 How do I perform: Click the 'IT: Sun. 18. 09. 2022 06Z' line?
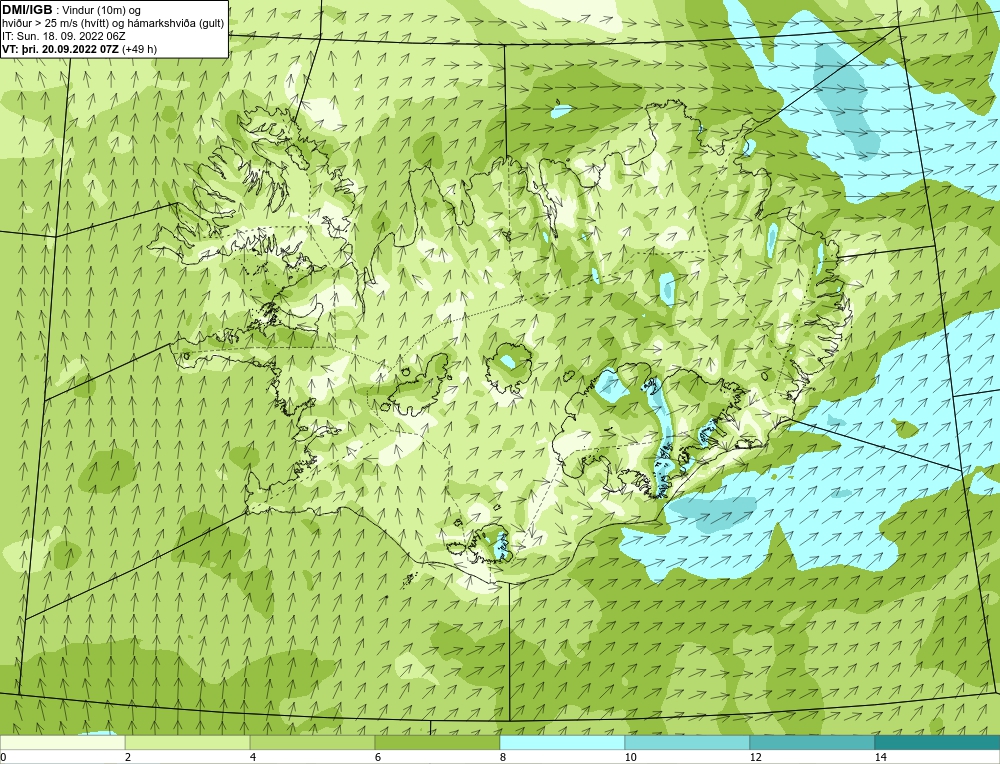pos(64,36)
